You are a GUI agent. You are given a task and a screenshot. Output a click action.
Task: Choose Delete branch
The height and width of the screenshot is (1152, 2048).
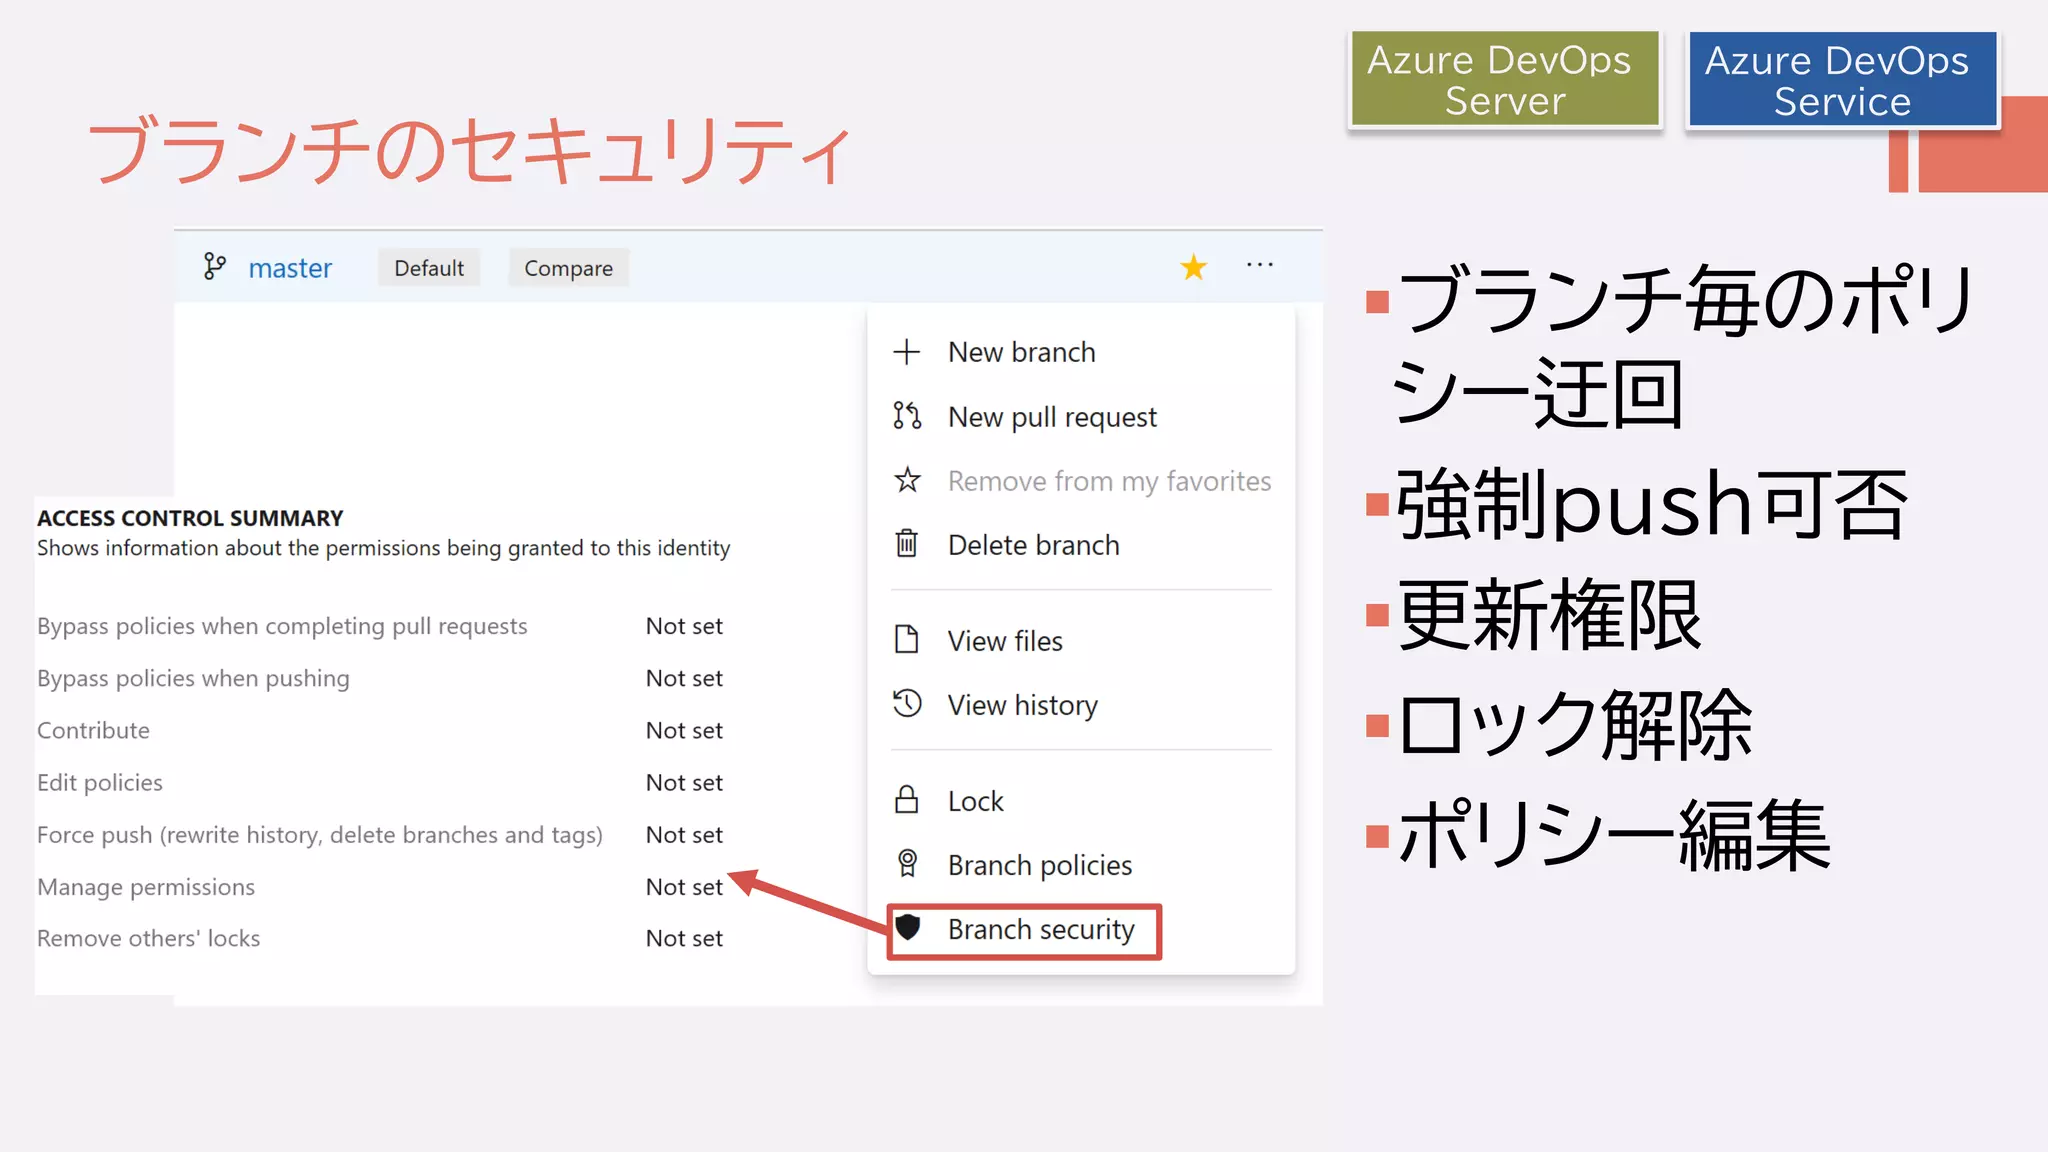point(1033,545)
